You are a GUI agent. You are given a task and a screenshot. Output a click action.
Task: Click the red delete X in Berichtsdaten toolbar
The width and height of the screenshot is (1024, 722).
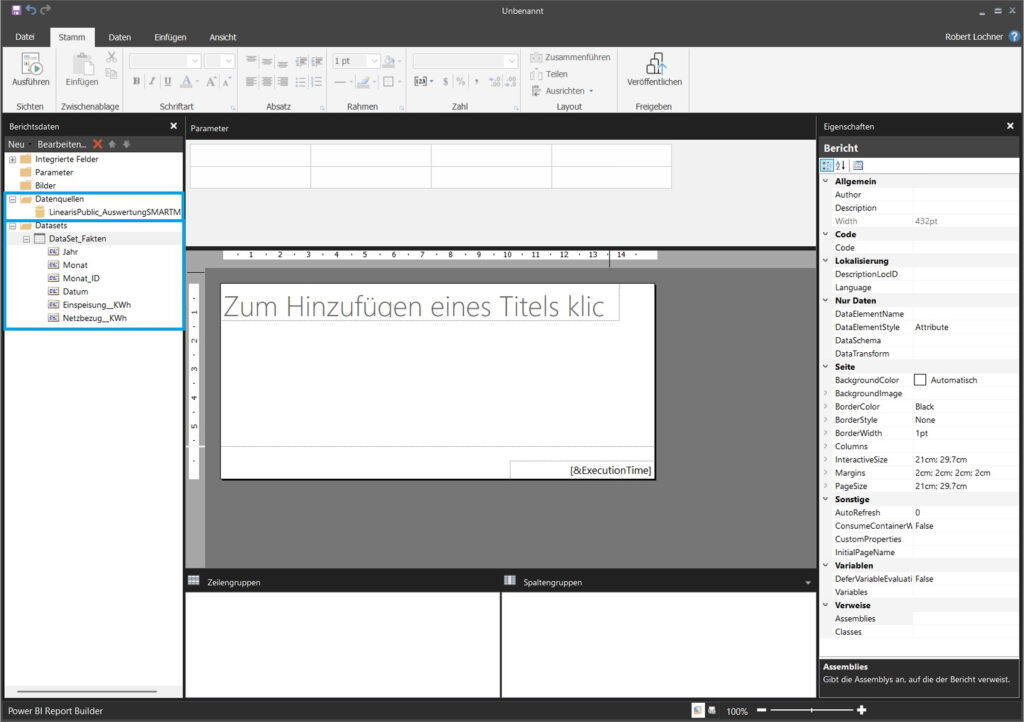coord(98,144)
